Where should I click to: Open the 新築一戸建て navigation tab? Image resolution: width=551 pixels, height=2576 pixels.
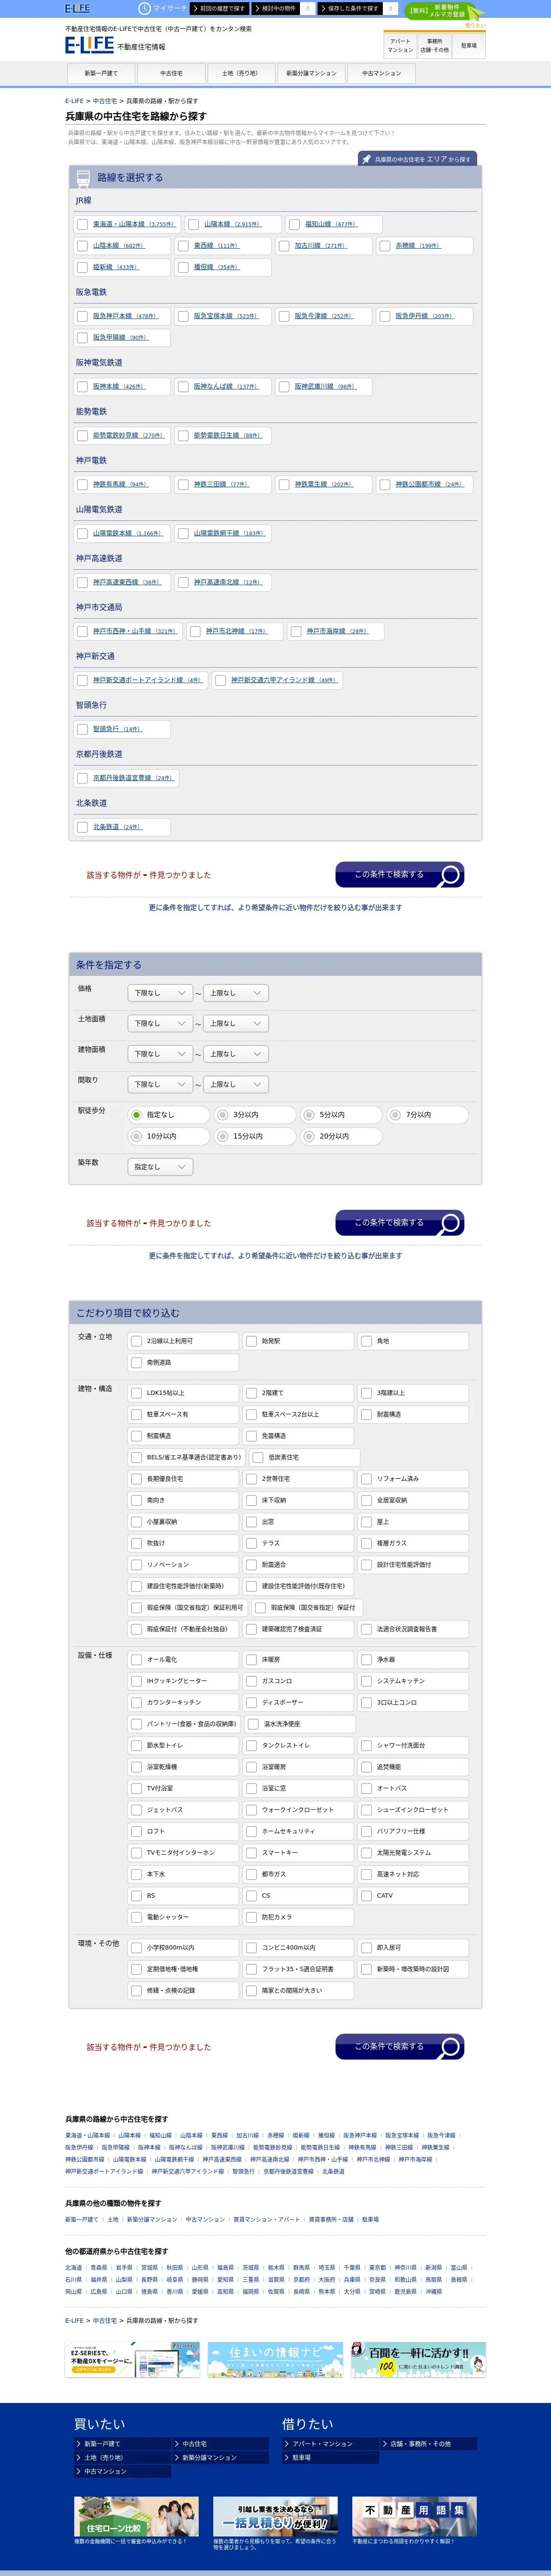pyautogui.click(x=101, y=73)
